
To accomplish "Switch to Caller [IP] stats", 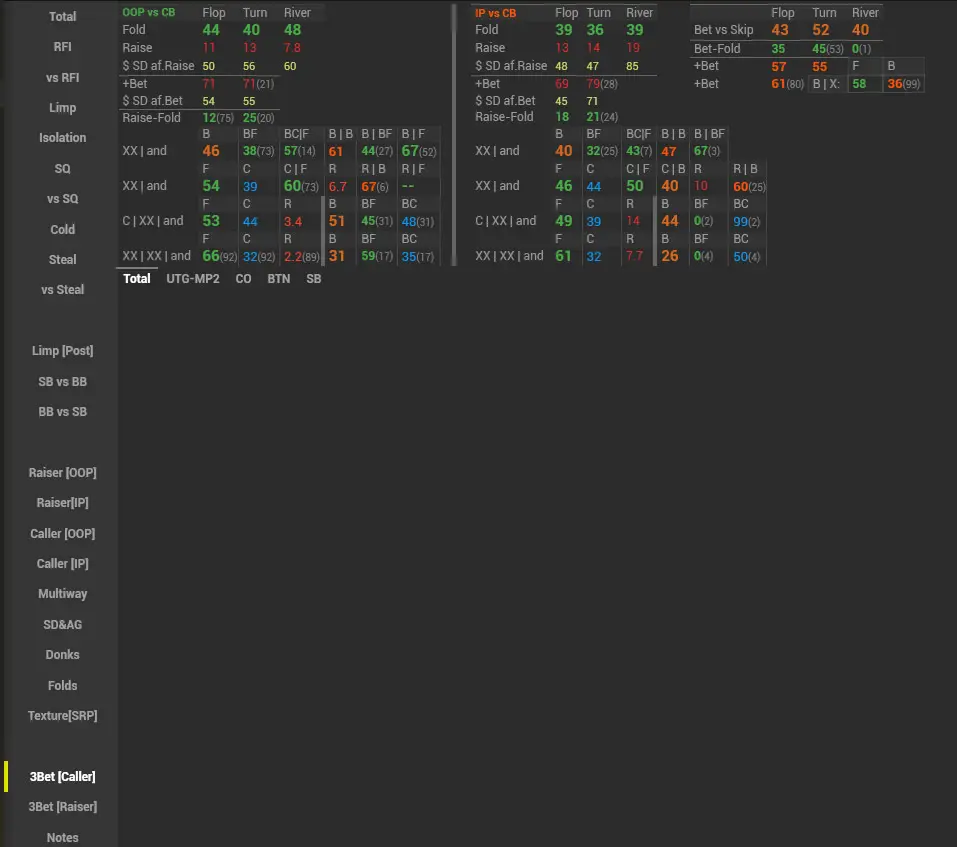I will pyautogui.click(x=62, y=564).
